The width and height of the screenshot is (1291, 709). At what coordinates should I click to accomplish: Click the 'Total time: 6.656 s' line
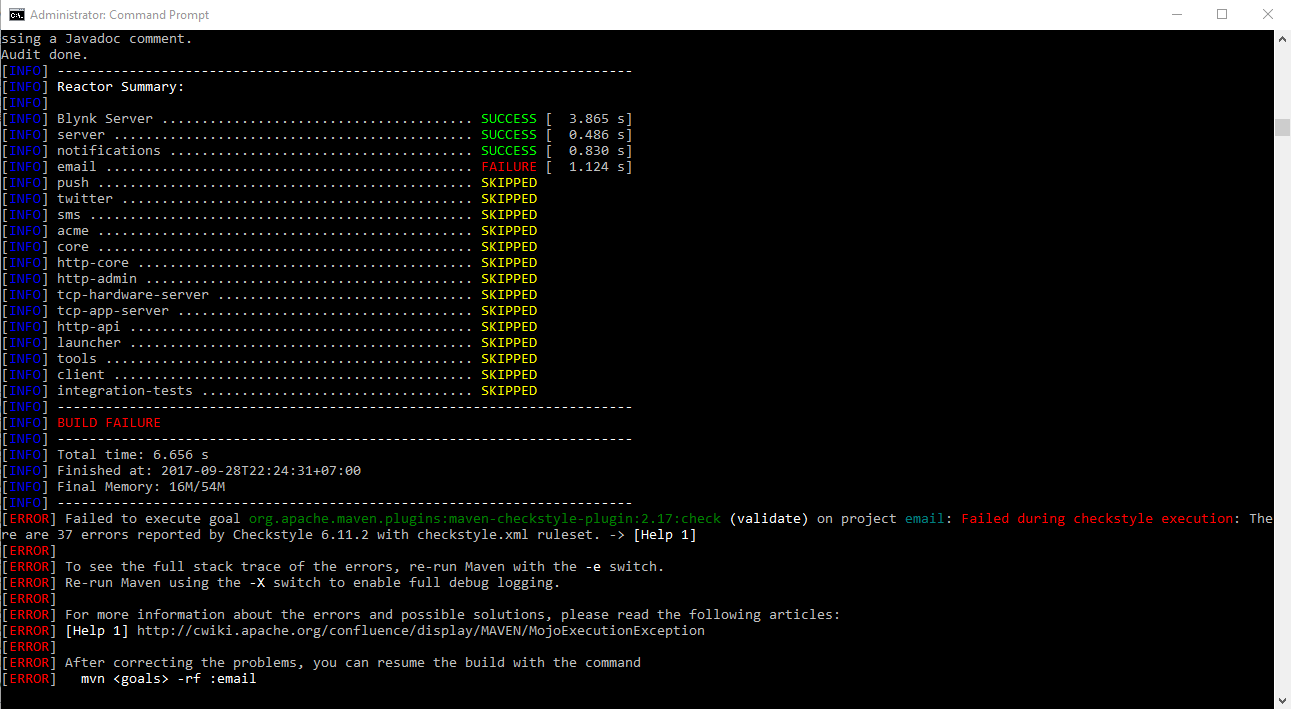coord(133,455)
